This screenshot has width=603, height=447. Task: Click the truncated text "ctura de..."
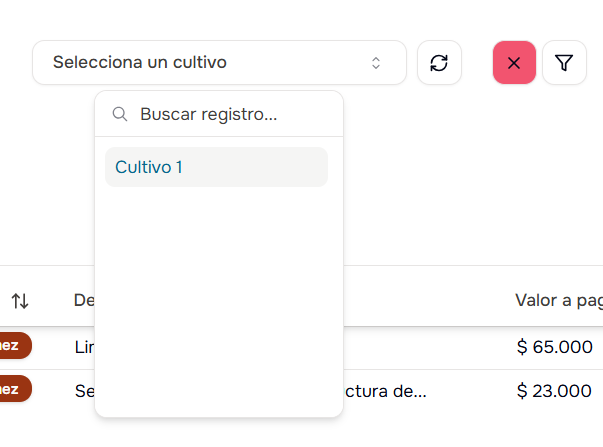click(386, 390)
